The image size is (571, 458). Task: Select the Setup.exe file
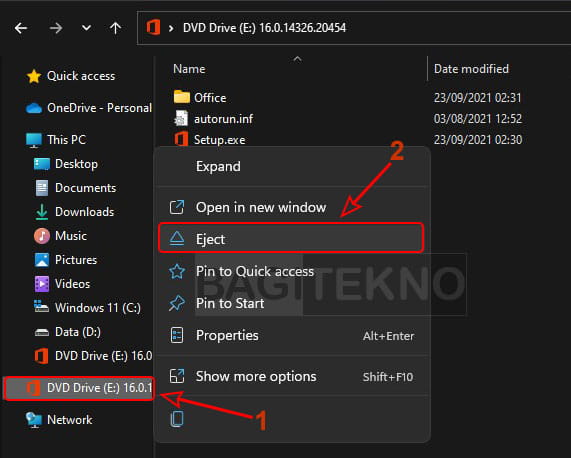219,140
